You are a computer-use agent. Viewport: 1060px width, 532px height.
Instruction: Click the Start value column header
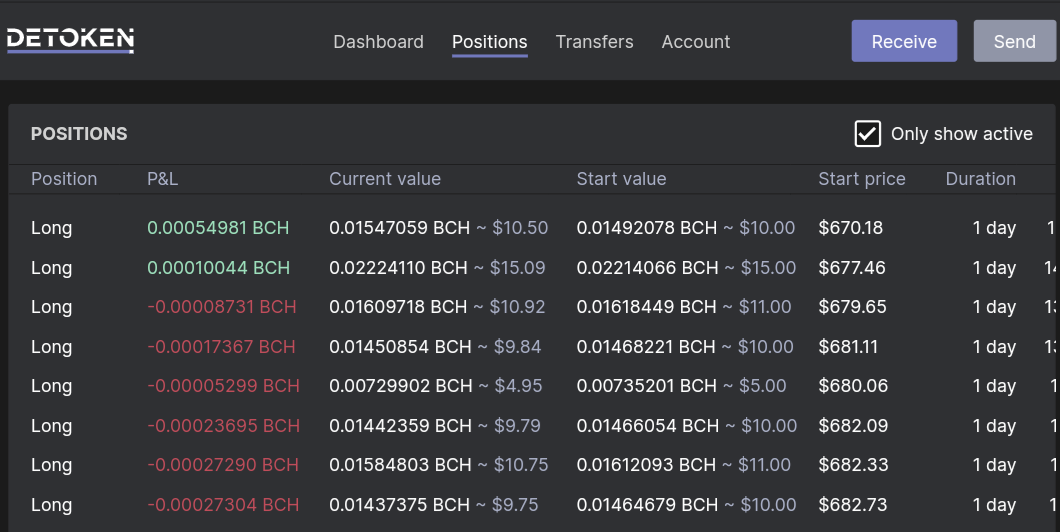tap(621, 179)
